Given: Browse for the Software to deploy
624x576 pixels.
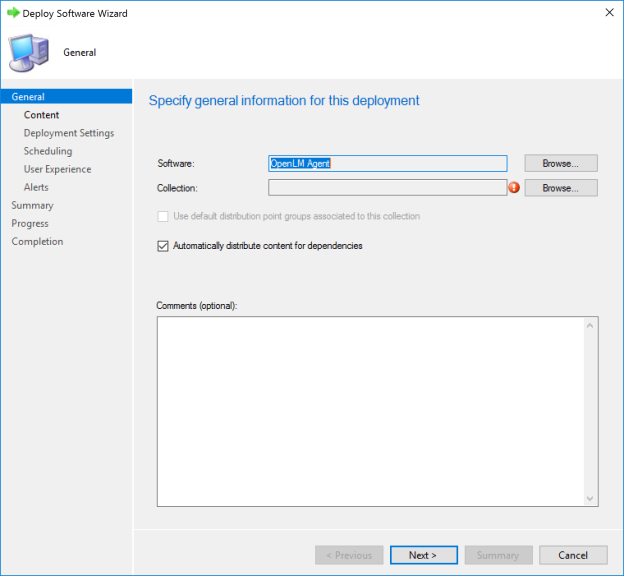Looking at the screenshot, I should coord(560,163).
